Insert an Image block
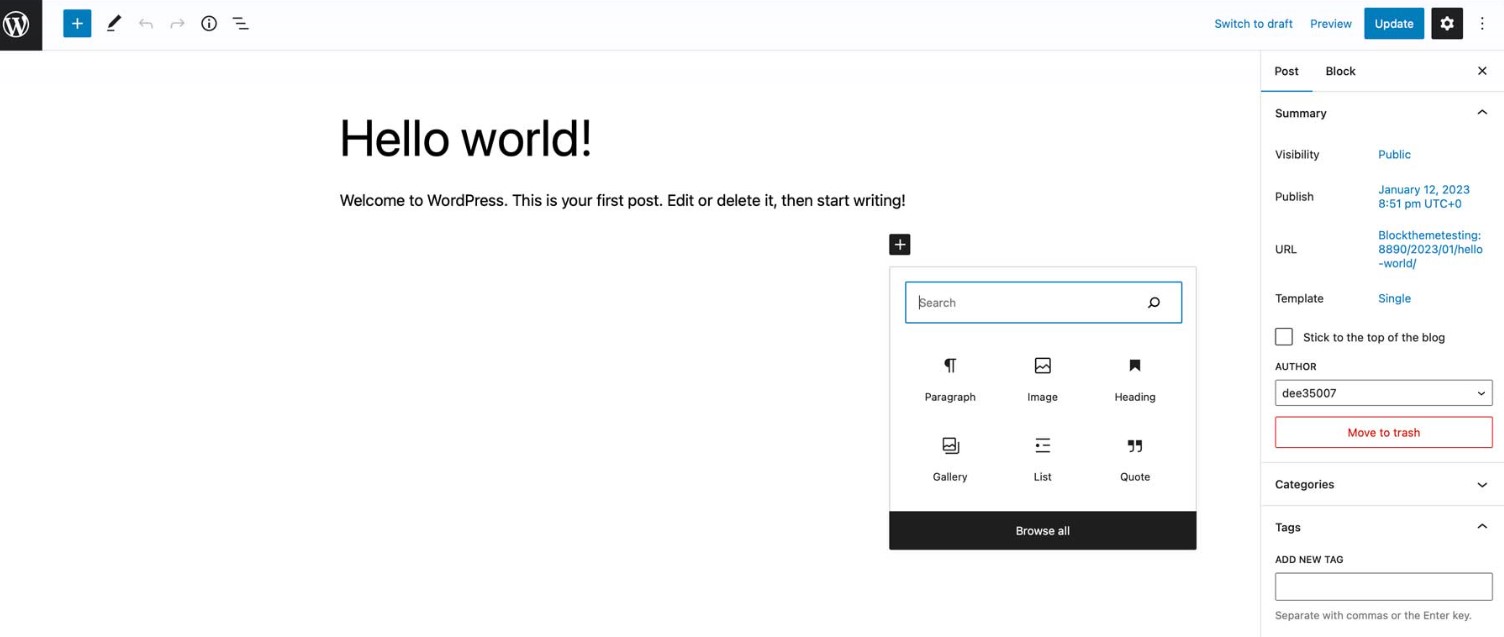Image resolution: width=1504 pixels, height=637 pixels. tap(1042, 380)
